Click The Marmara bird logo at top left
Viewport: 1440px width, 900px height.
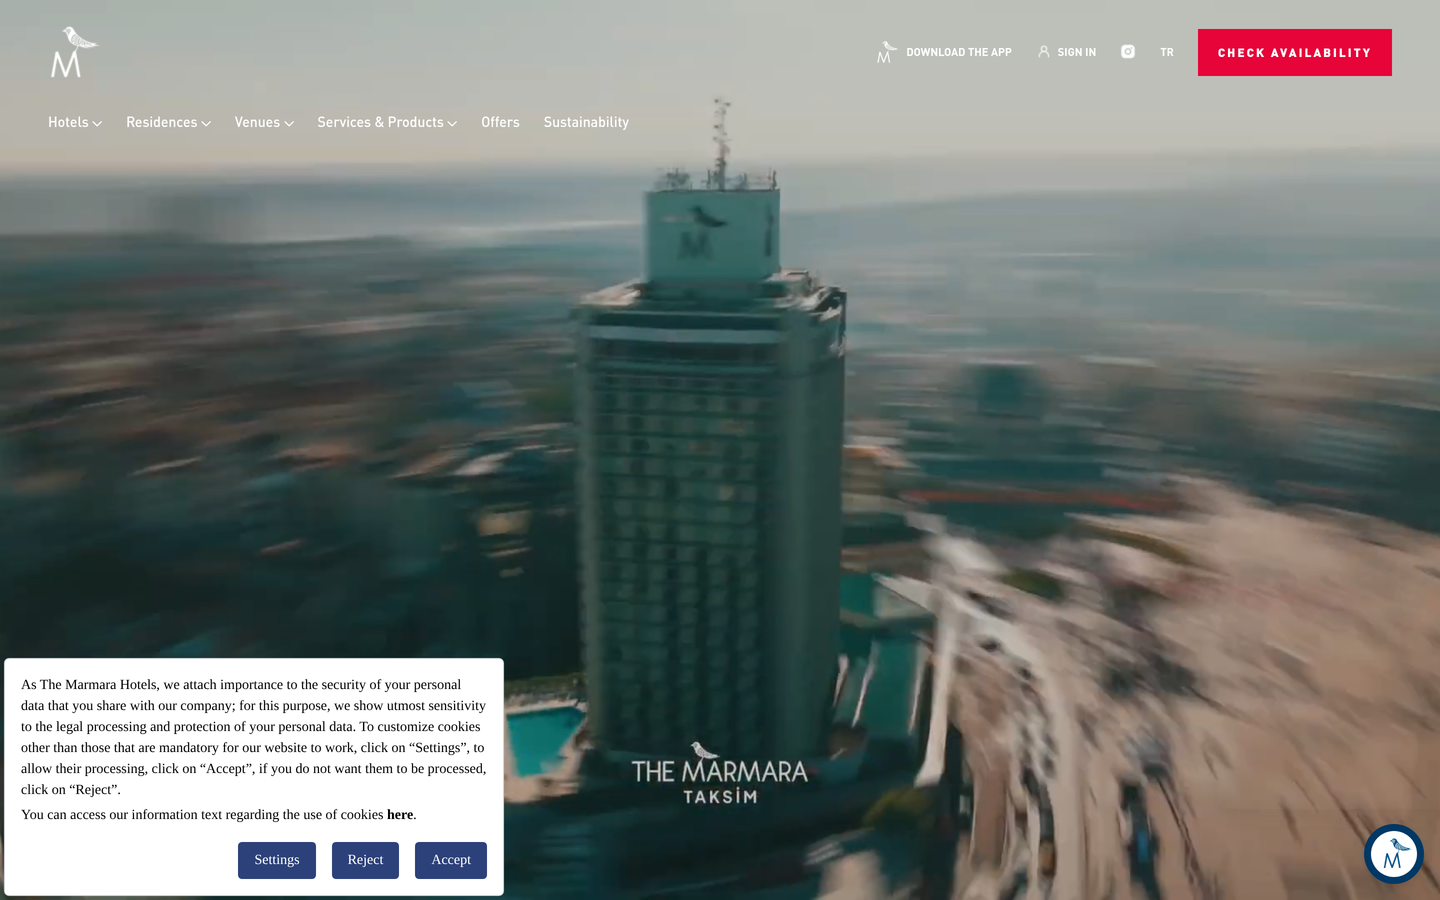coord(74,52)
